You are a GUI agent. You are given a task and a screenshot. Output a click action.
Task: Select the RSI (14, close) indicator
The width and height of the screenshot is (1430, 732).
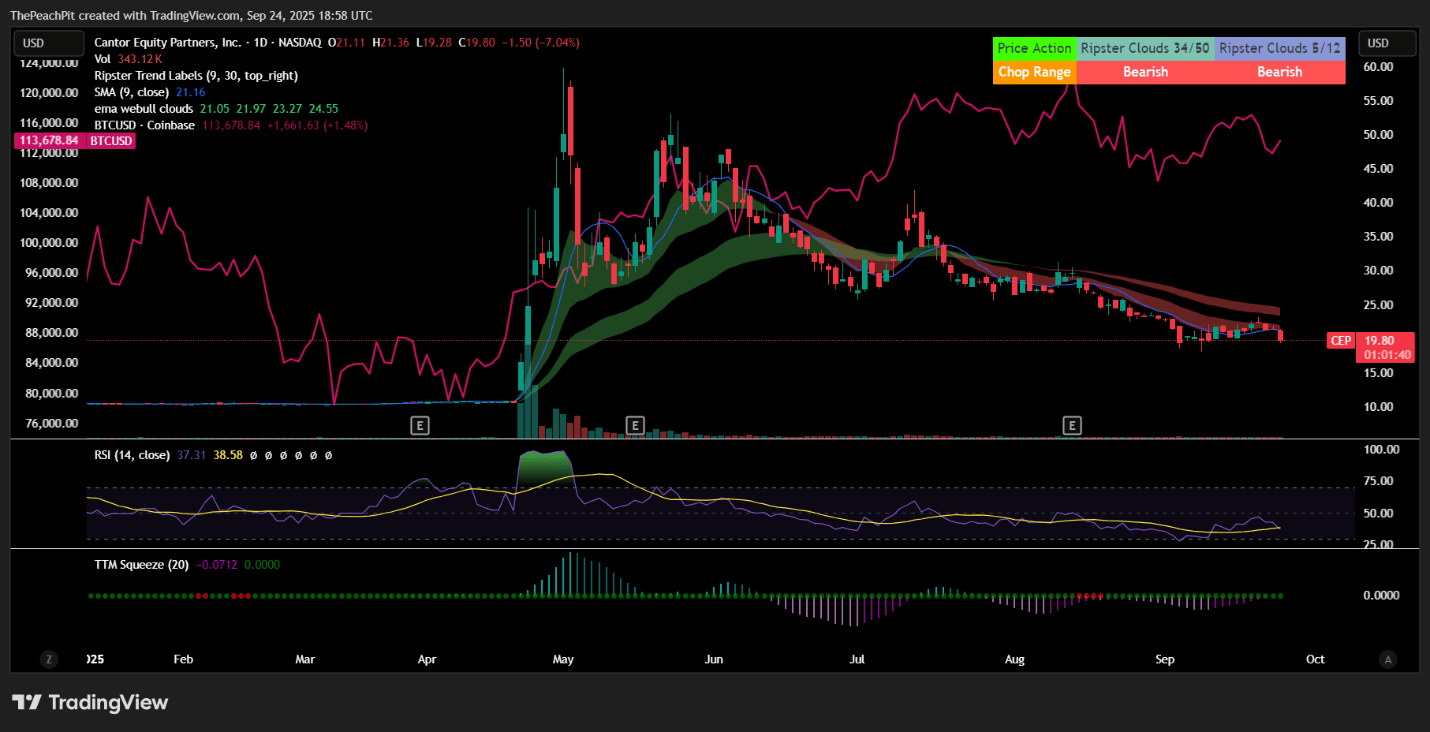(133, 454)
